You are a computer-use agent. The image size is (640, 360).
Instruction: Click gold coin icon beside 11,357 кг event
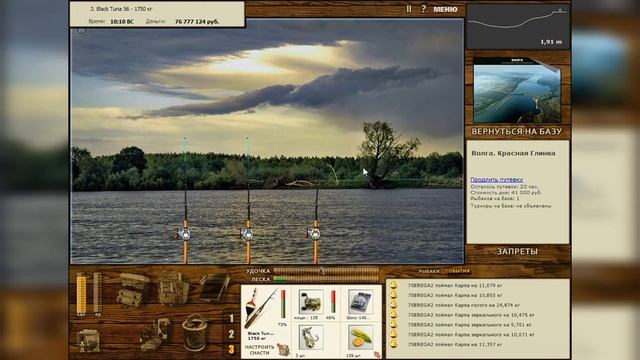click(x=393, y=344)
